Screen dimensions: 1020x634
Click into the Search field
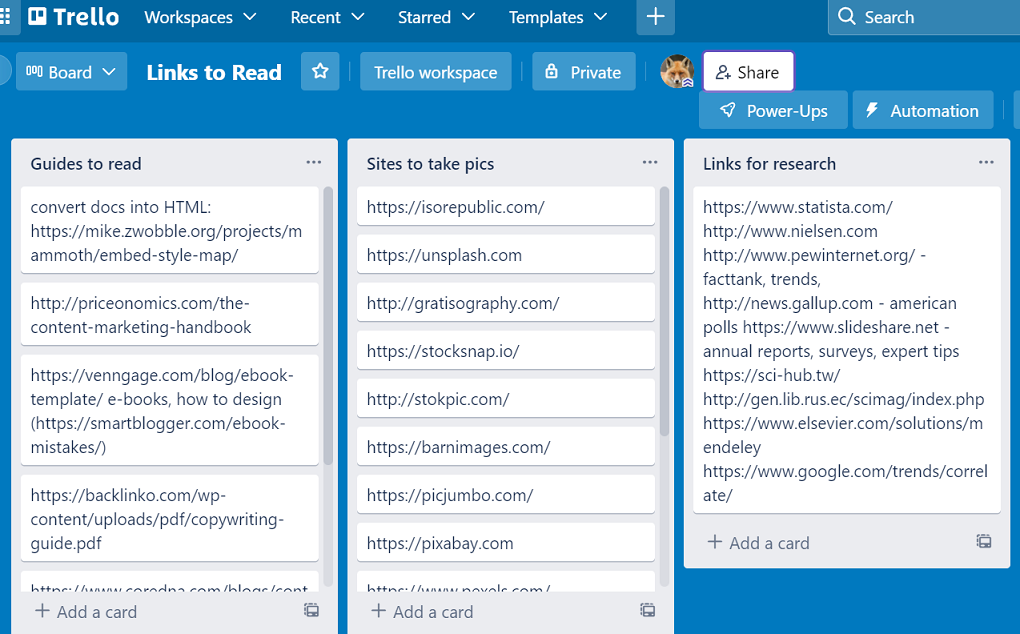tap(924, 17)
